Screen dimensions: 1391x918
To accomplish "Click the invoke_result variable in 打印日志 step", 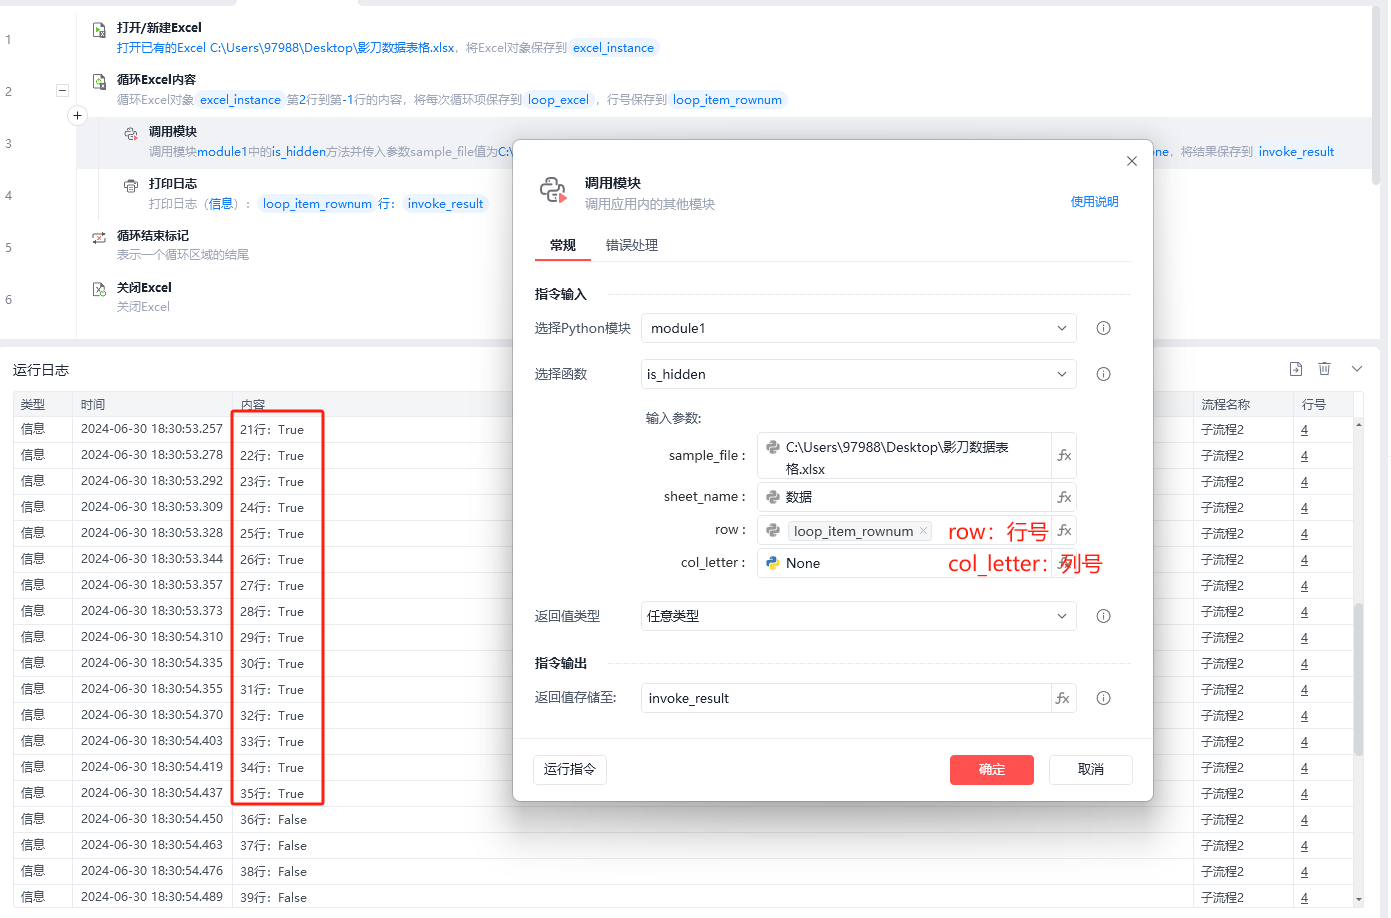I will (445, 204).
